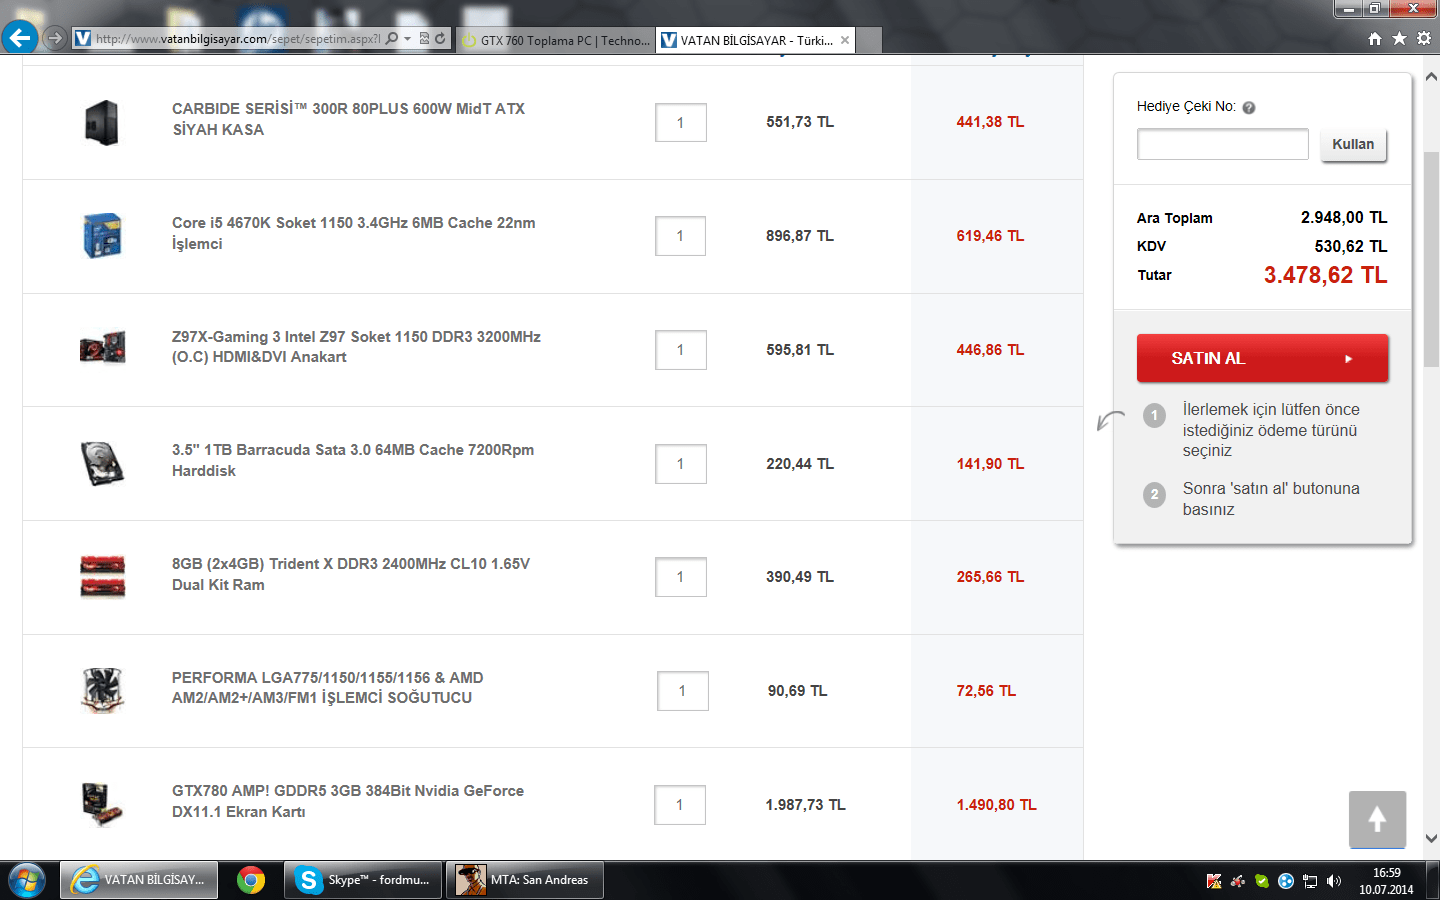Viewport: 1440px width, 900px height.
Task: Click the quantity field for the Z97X-Gaming 3
Action: click(x=681, y=350)
